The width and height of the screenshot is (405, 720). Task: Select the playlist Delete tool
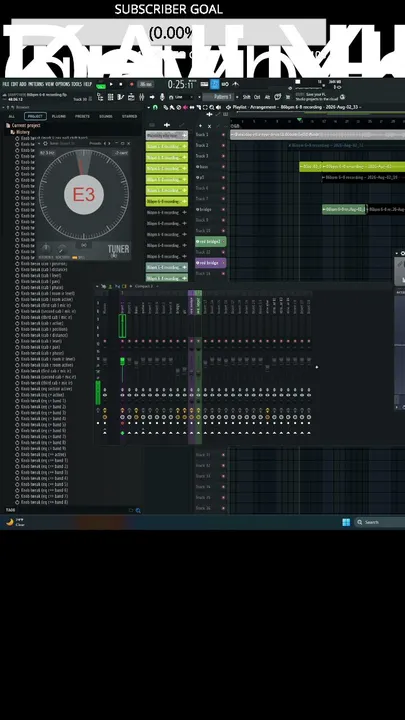[179, 107]
